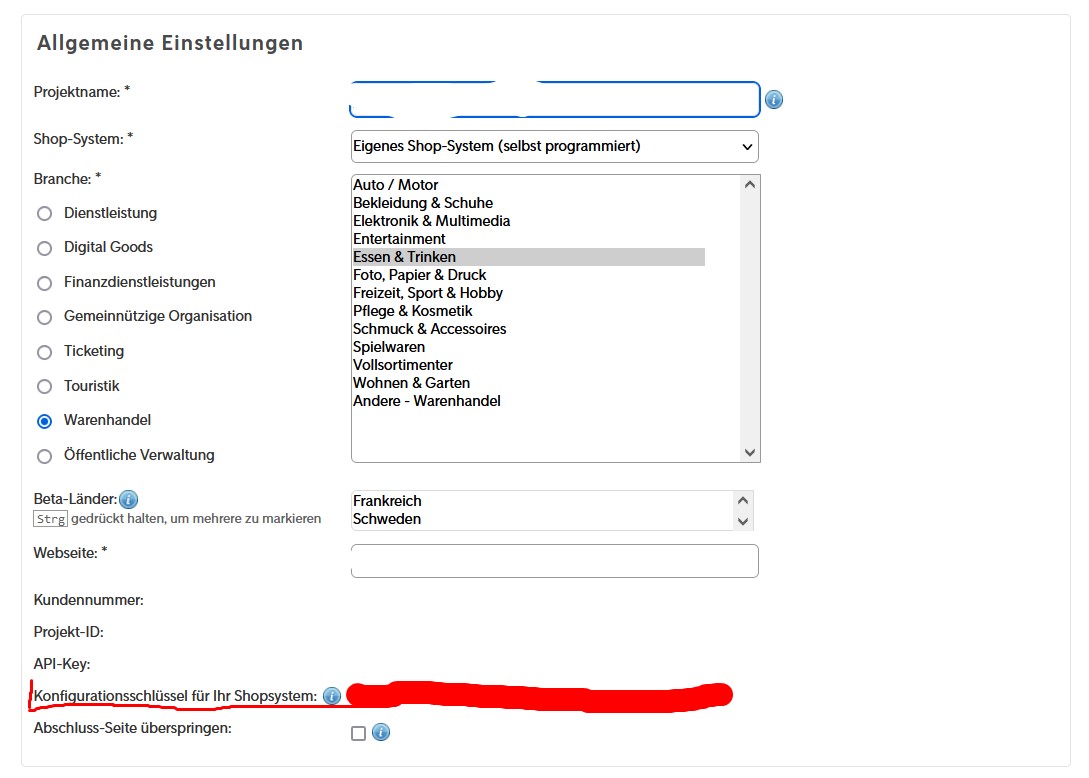Select Öffentliche Verwaltung radio button
Screen dimensions: 1089x778
pos(44,456)
